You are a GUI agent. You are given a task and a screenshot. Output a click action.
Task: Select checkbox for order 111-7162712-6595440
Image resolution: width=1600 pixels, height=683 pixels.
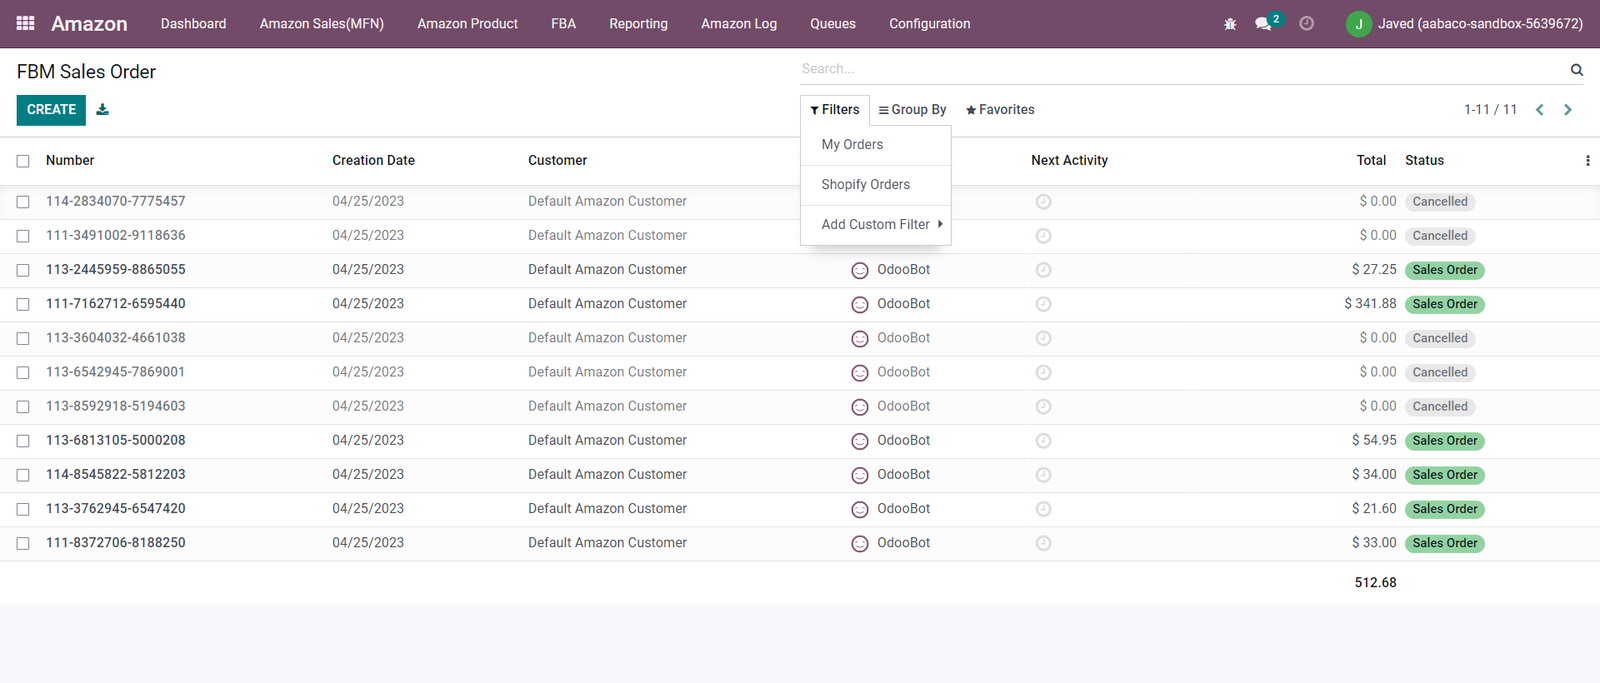pyautogui.click(x=23, y=304)
